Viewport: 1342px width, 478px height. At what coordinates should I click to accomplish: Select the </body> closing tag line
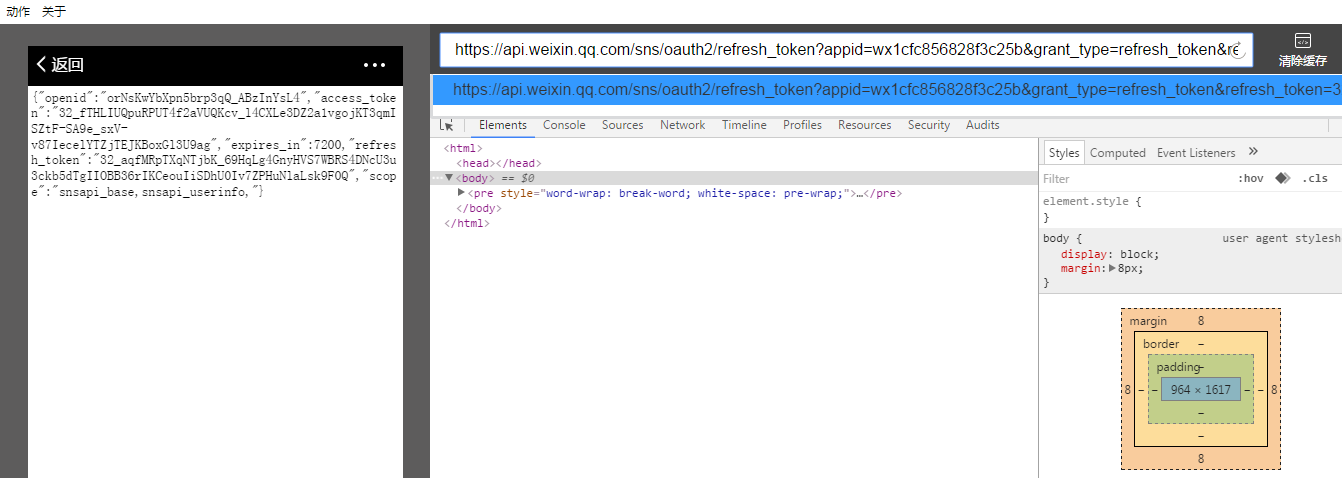pos(478,208)
